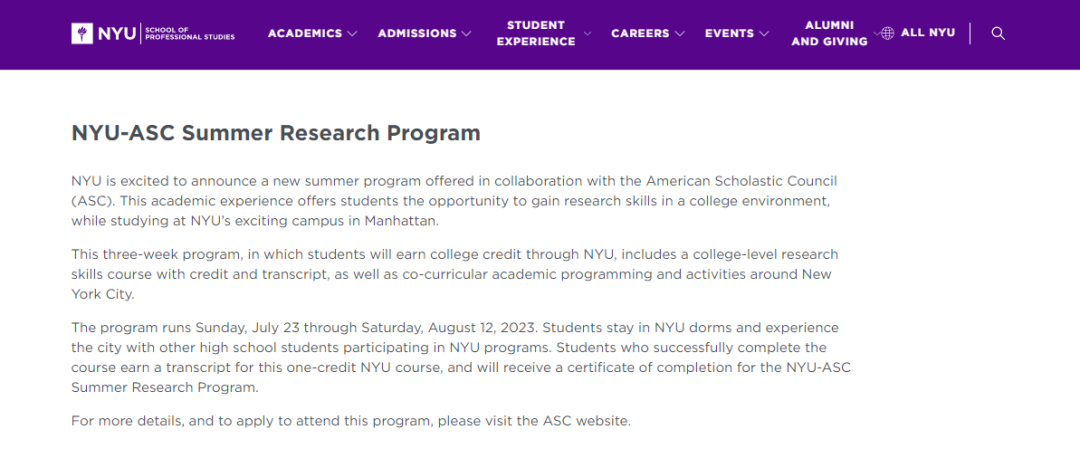Click the NYU-ASC Summer Research Program heading

(276, 133)
